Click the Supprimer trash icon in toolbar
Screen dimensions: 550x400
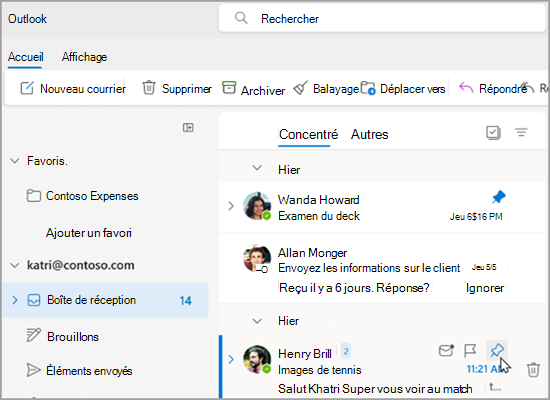[149, 88]
